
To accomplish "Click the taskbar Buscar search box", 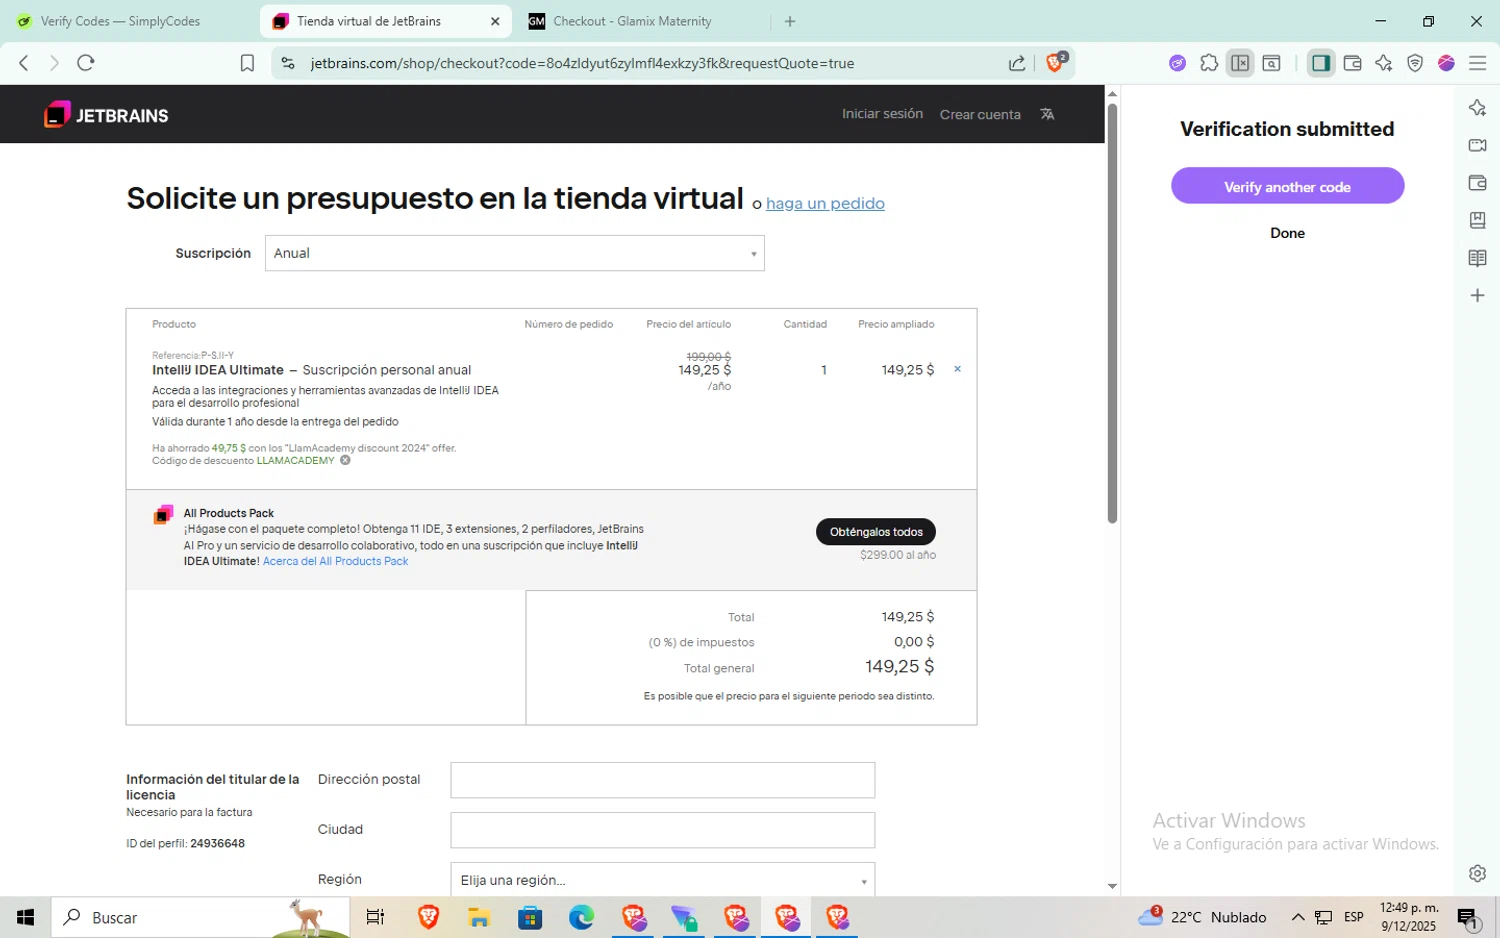I will [200, 917].
